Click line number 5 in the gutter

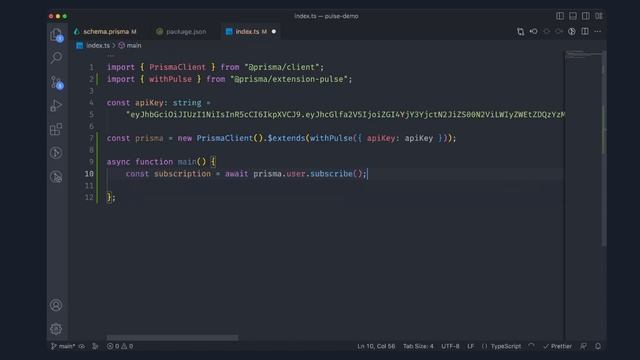tap(91, 114)
